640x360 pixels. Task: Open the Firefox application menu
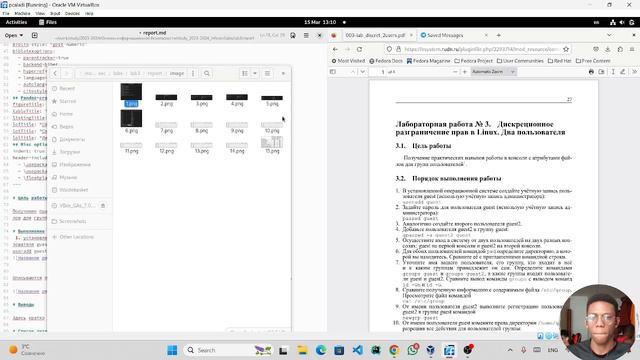coord(632,49)
